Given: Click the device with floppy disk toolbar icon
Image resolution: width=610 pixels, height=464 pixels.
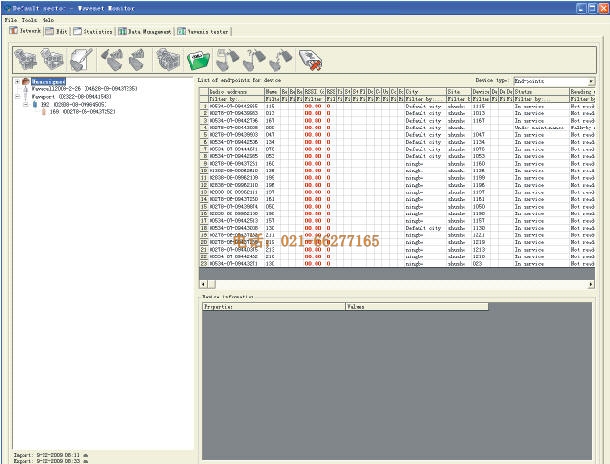Looking at the screenshot, I should point(228,60).
